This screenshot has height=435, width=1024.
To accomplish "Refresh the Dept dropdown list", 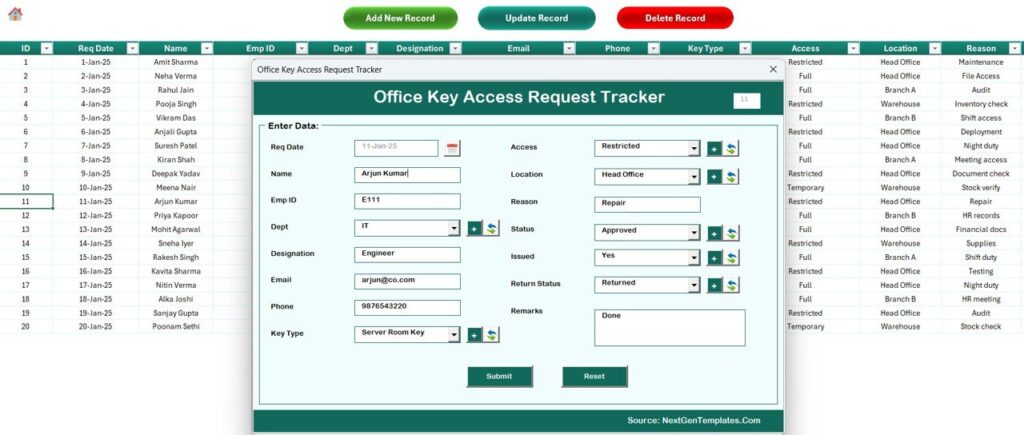I will pyautogui.click(x=492, y=229).
